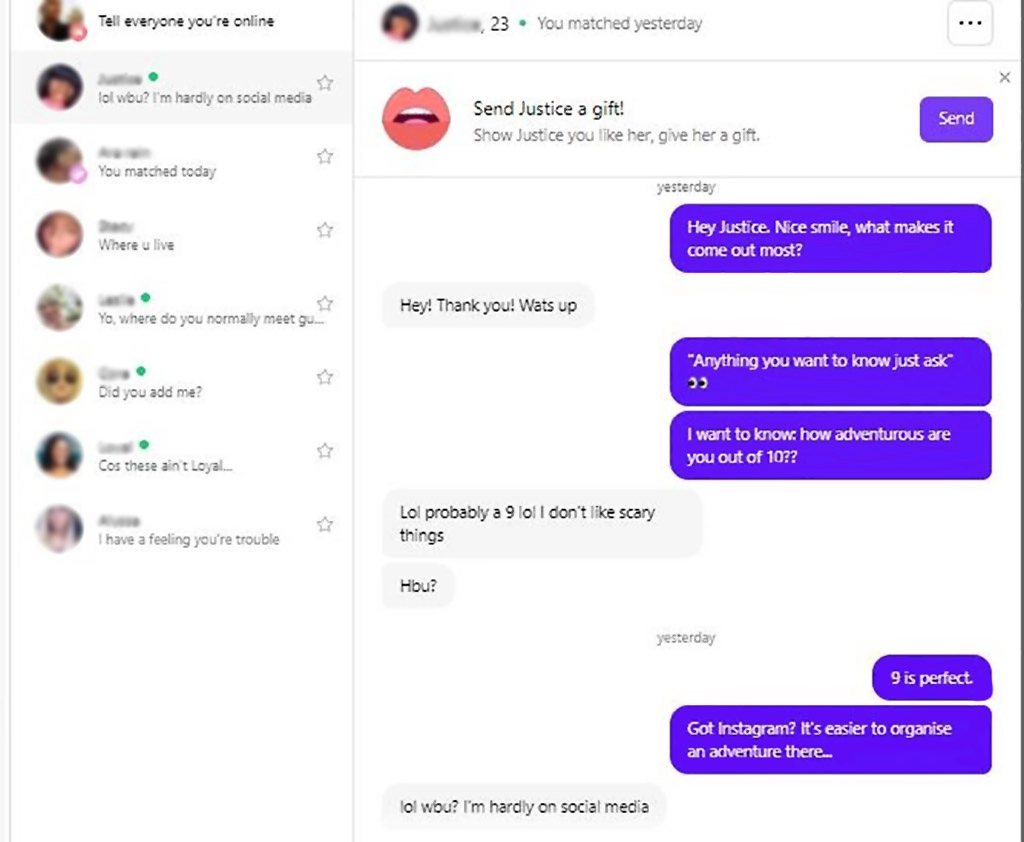Toggle the star on the "Where u live" chat
This screenshot has width=1024, height=842.
[324, 229]
